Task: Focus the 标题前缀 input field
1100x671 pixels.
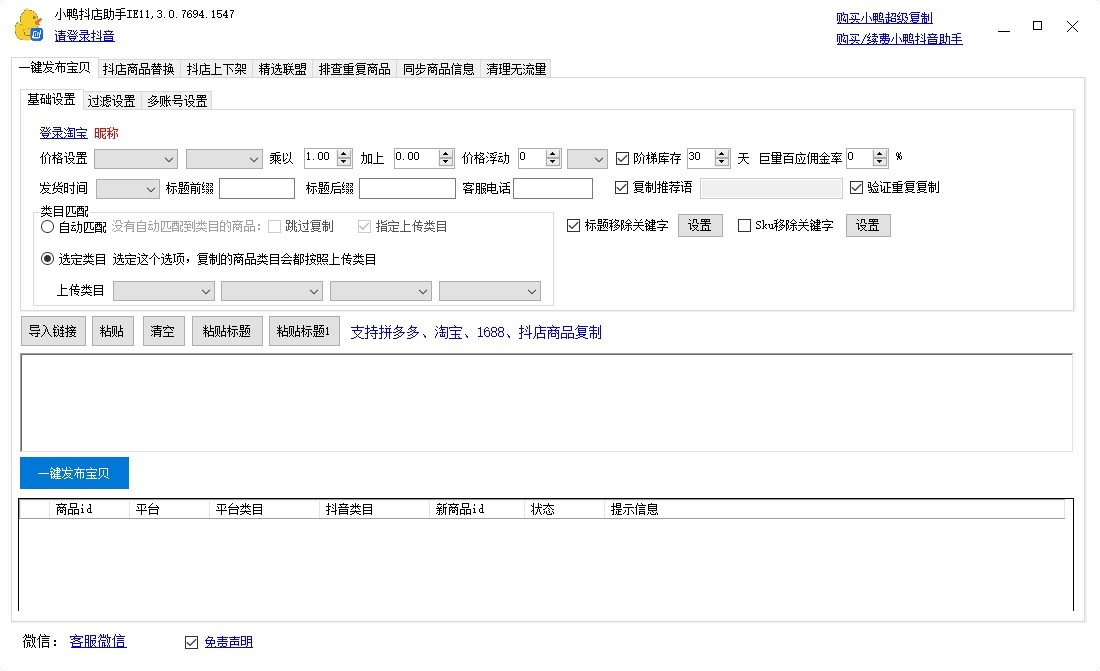Action: click(x=257, y=189)
